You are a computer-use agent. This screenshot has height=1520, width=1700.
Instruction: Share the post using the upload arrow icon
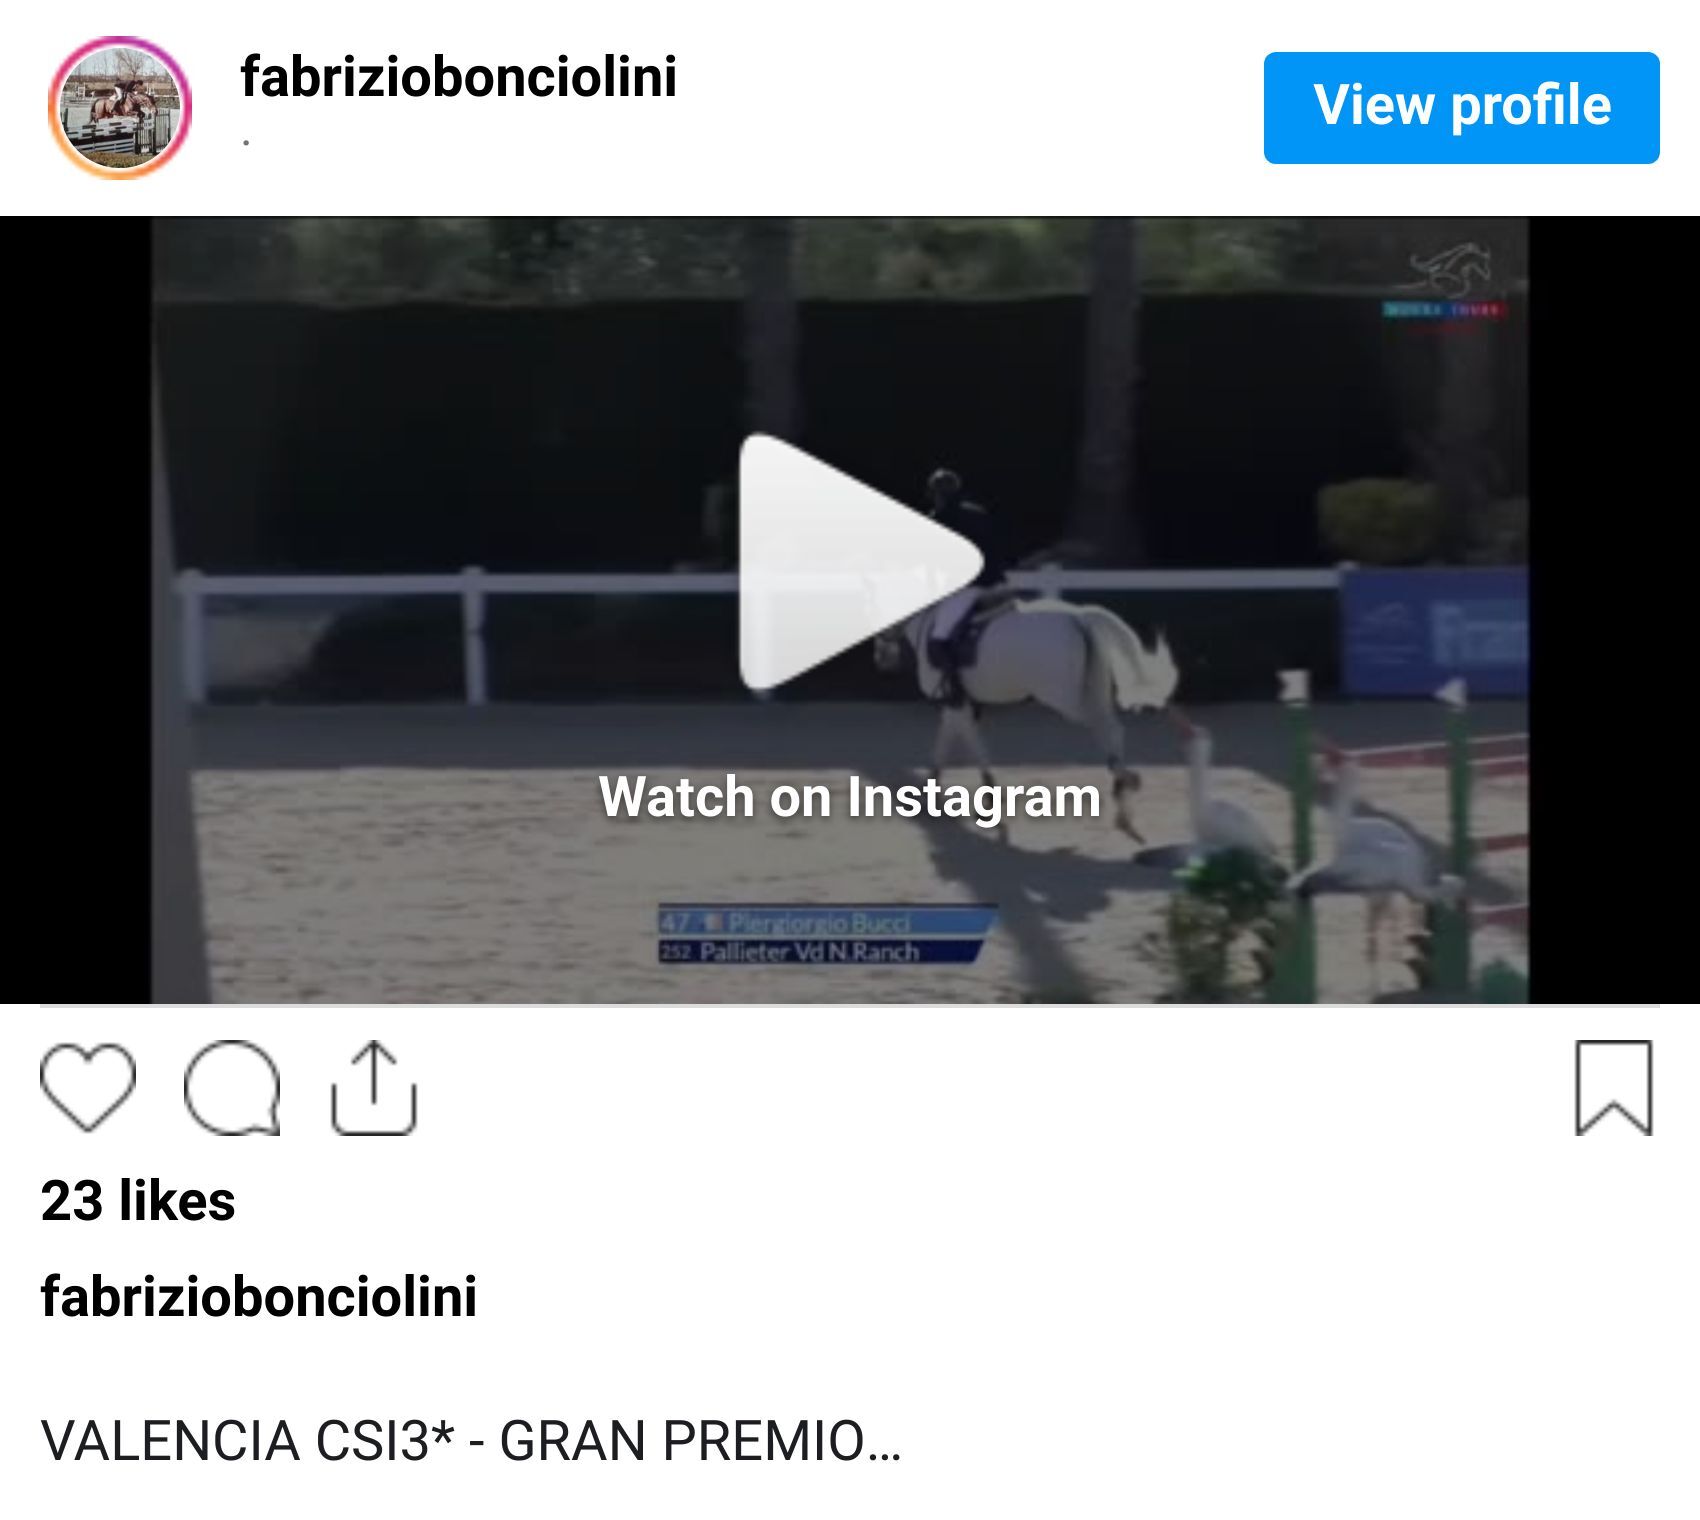(x=373, y=1088)
